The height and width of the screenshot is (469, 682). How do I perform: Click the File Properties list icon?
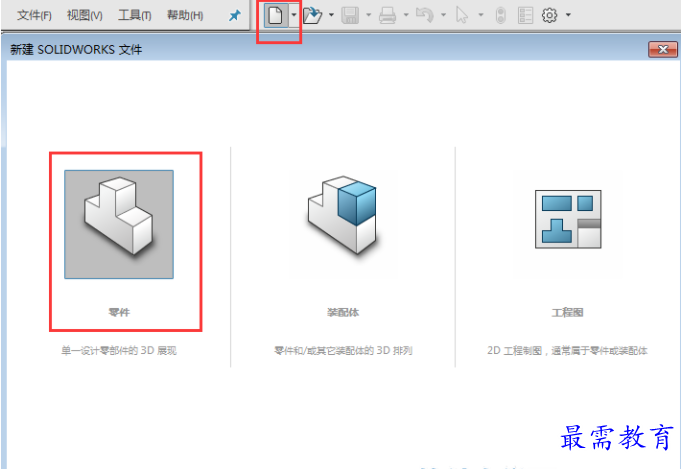525,16
